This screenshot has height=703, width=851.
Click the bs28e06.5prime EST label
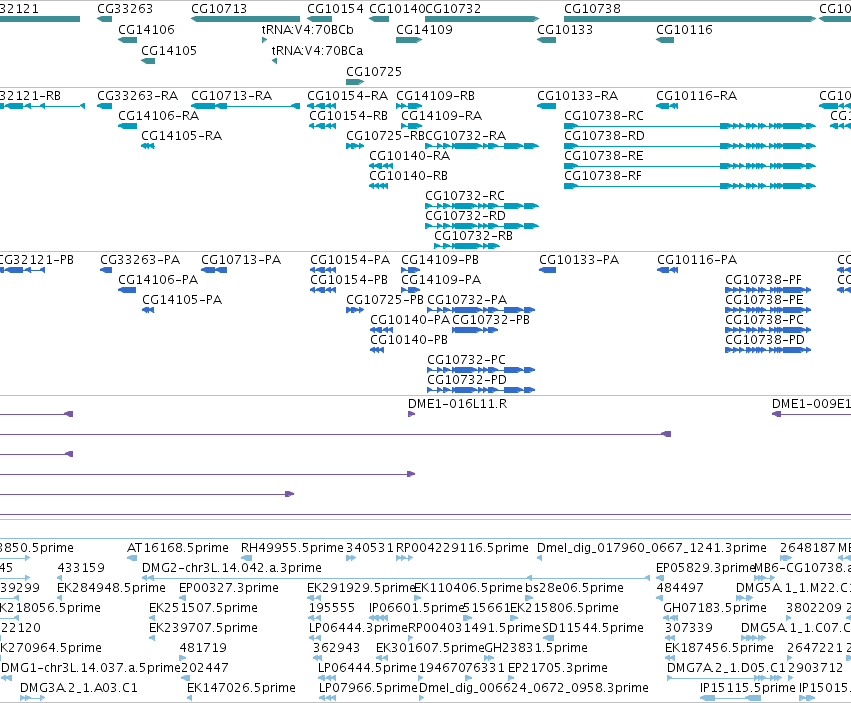click(x=574, y=588)
